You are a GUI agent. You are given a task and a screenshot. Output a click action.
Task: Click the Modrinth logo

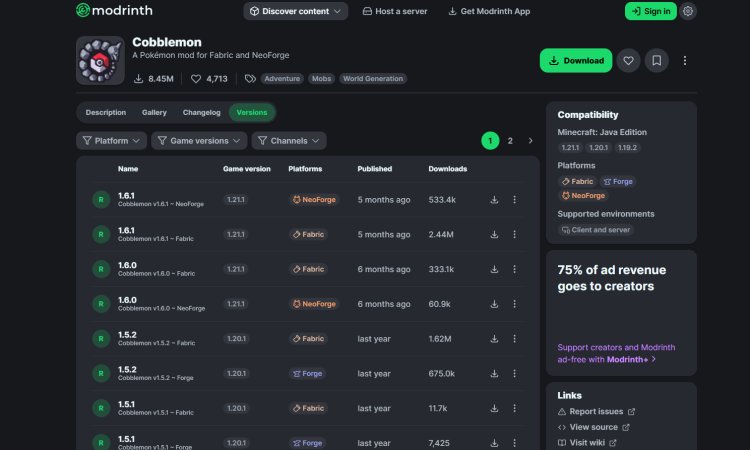[114, 10]
